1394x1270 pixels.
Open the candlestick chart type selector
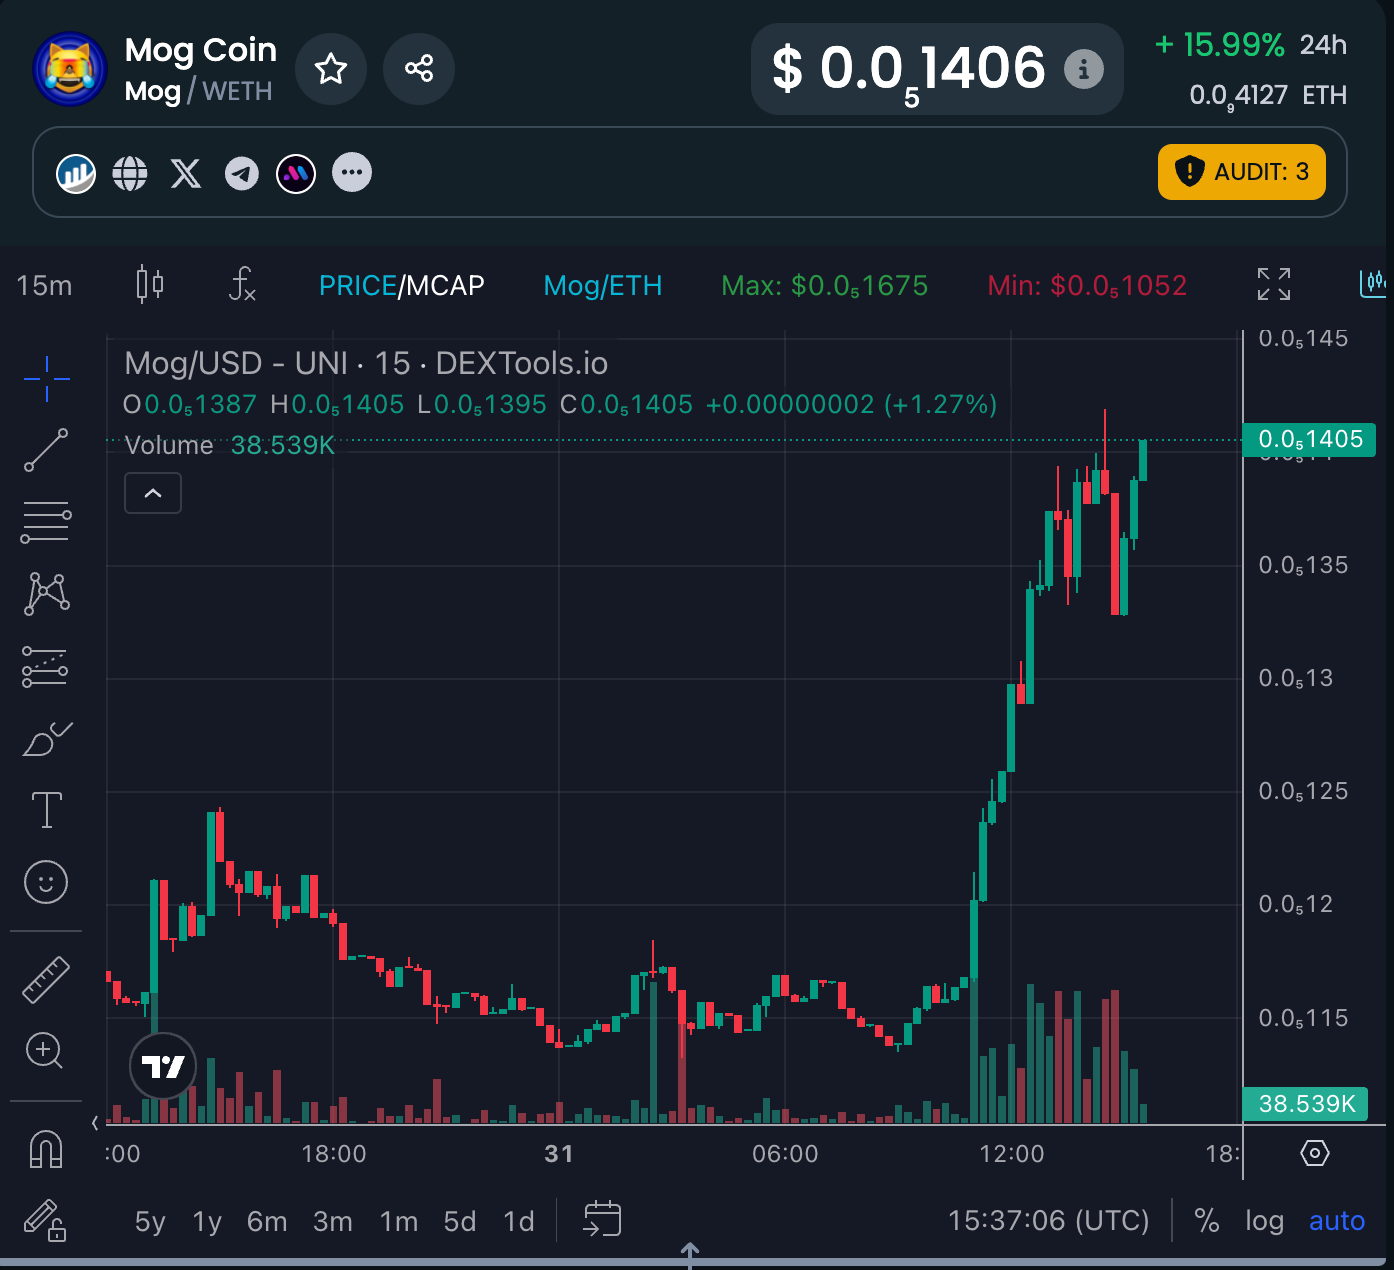pos(150,285)
